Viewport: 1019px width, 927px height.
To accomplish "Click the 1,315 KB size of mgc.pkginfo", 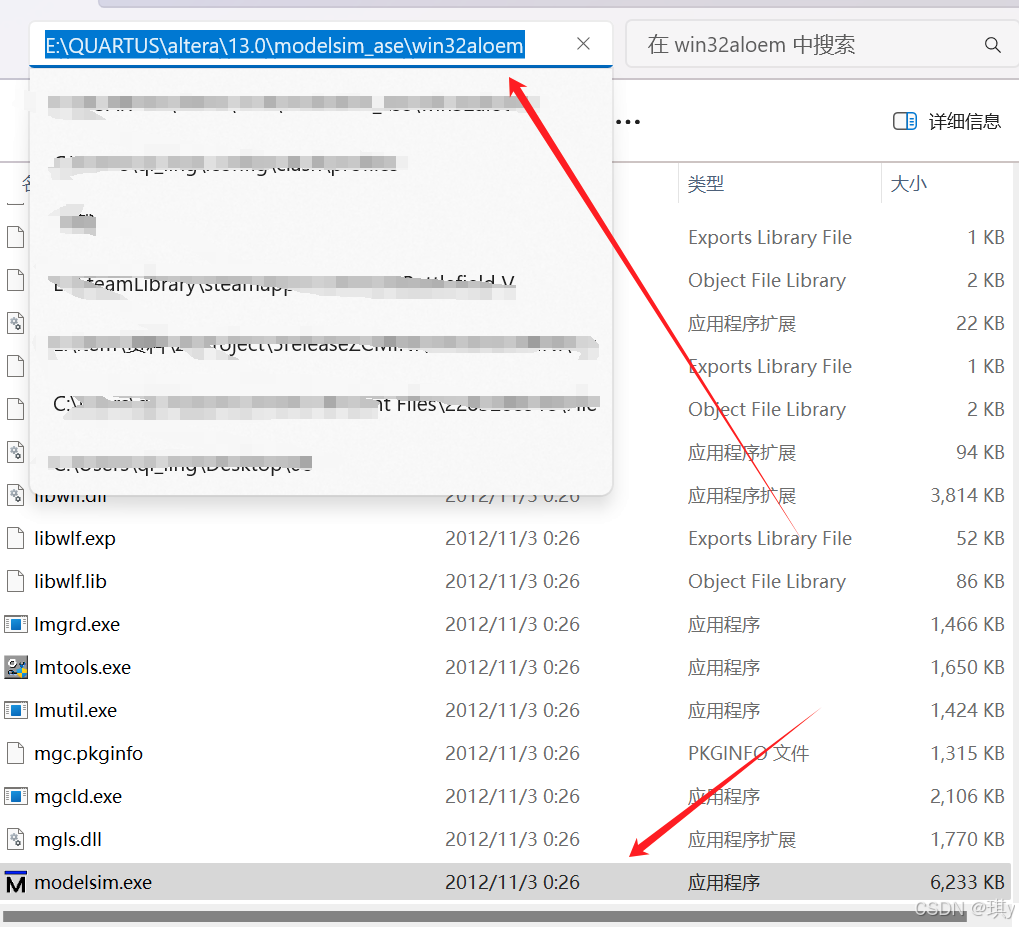I will click(967, 753).
